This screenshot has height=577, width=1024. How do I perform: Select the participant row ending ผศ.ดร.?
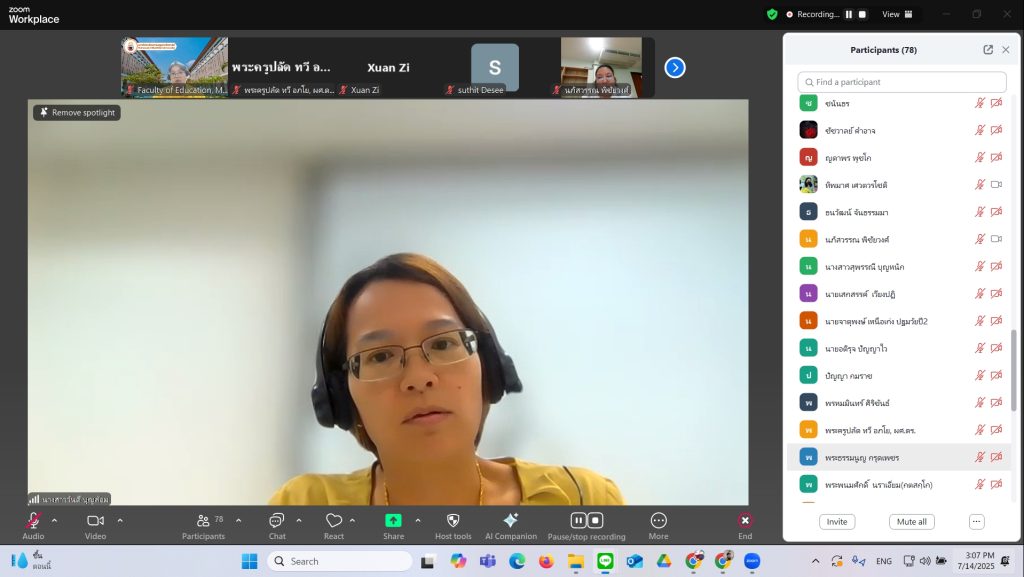(899, 429)
